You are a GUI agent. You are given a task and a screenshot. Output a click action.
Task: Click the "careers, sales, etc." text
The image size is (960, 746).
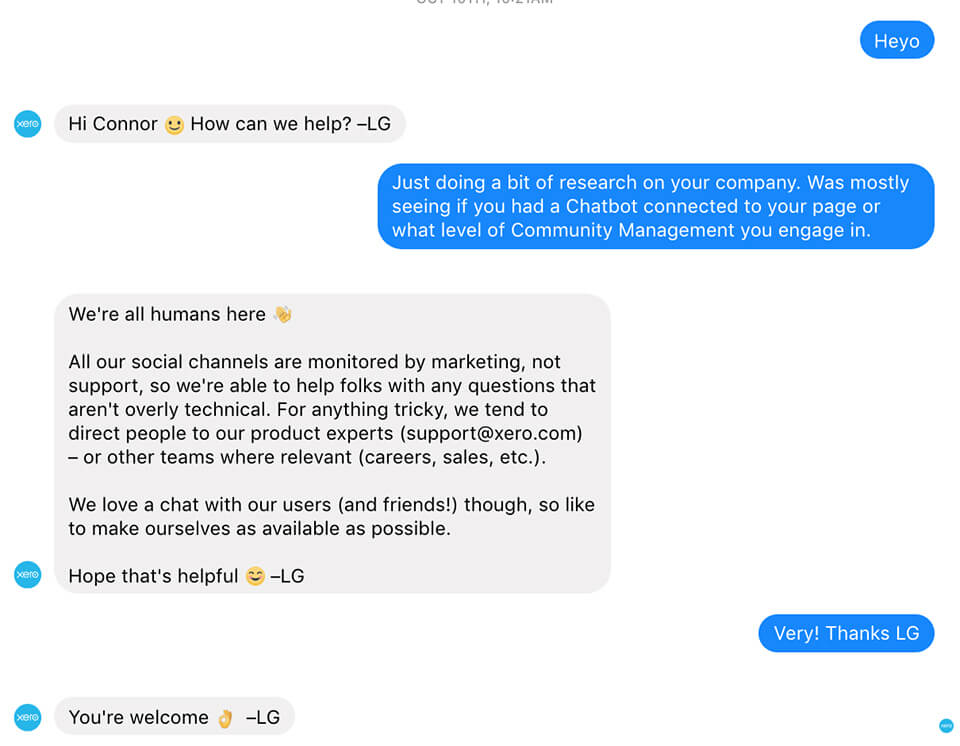pos(451,458)
